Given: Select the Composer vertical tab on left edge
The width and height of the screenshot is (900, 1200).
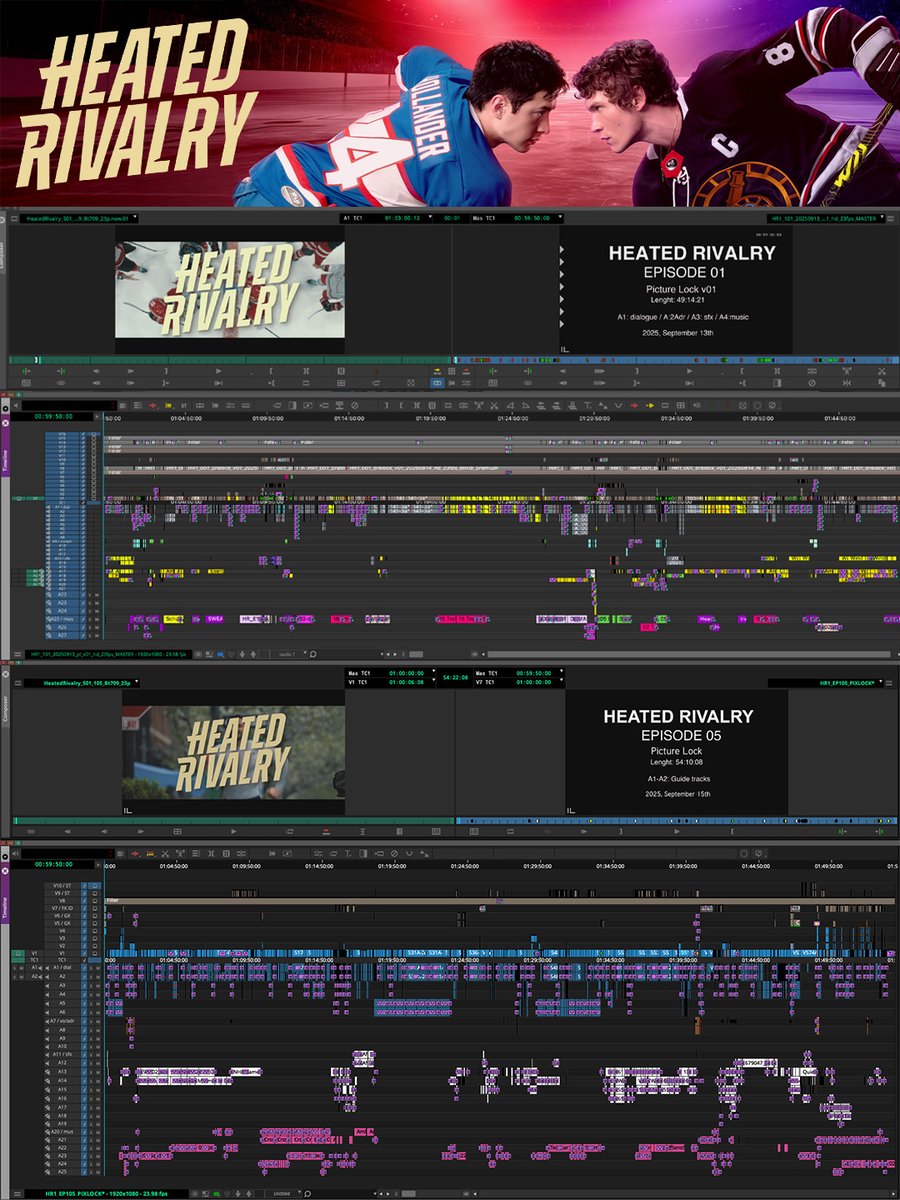Looking at the screenshot, I should [x=4, y=250].
